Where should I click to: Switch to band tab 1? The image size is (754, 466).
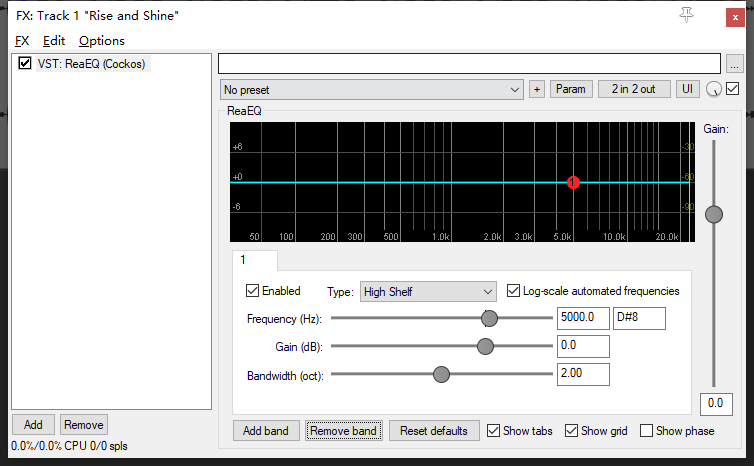[254, 260]
